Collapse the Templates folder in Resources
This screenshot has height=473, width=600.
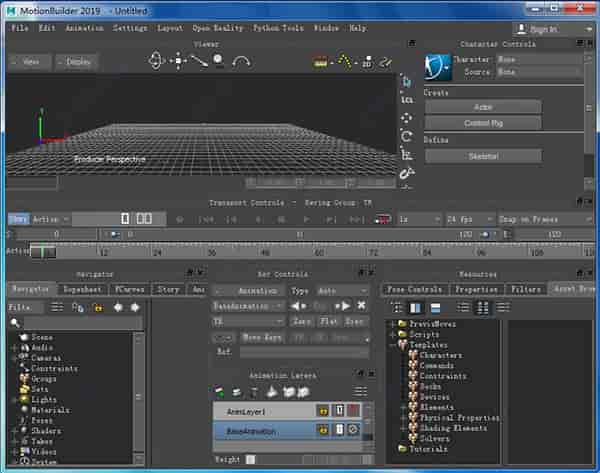[393, 345]
